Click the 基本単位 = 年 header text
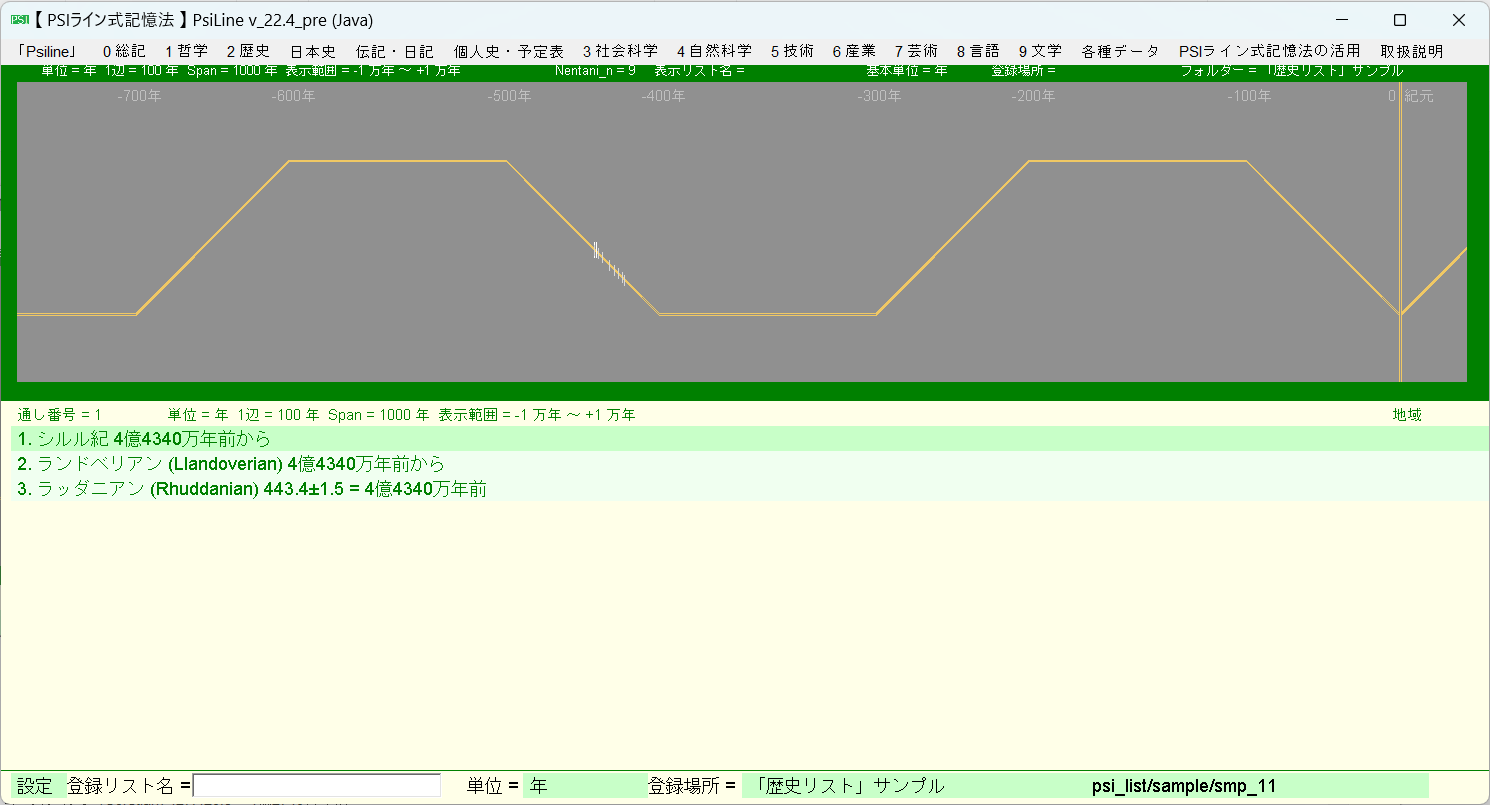Viewport: 1490px width, 805px height. click(906, 71)
